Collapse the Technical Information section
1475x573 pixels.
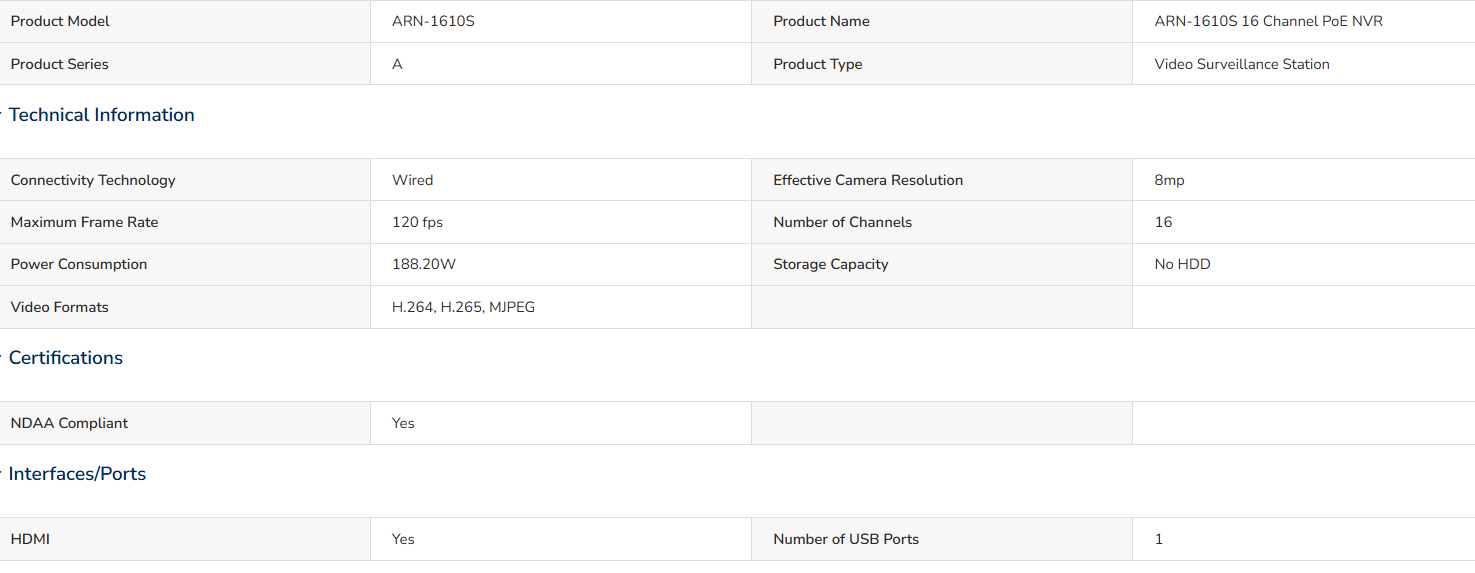(x=101, y=115)
